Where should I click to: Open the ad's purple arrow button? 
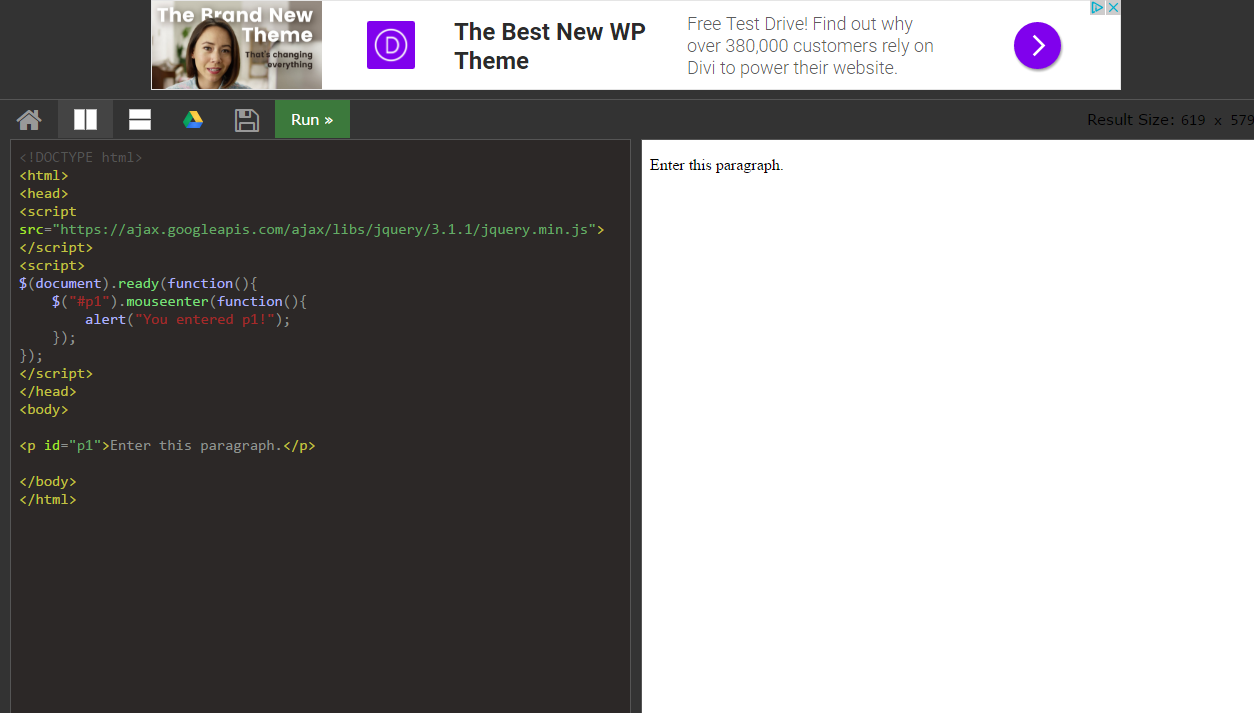coord(1037,45)
